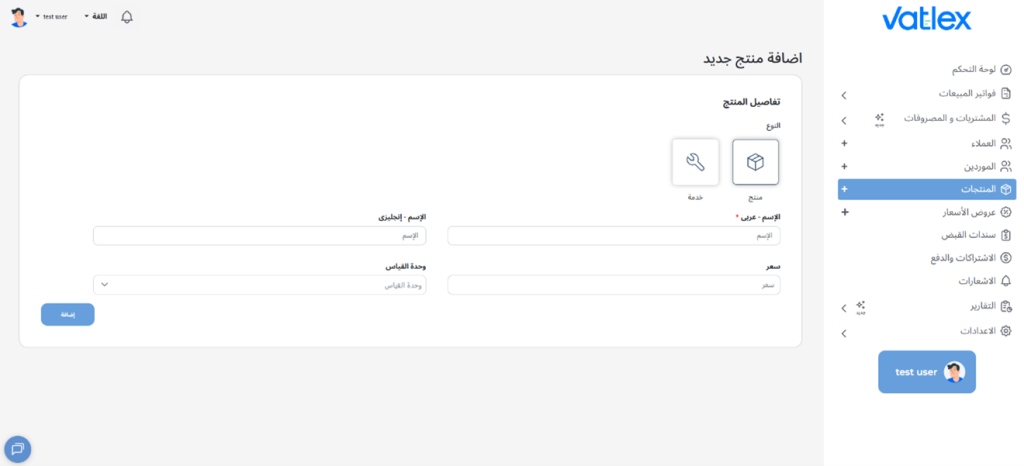This screenshot has height=466, width=1024.
Task: Open the receipt vouchers menu item
Action: pos(965,235)
